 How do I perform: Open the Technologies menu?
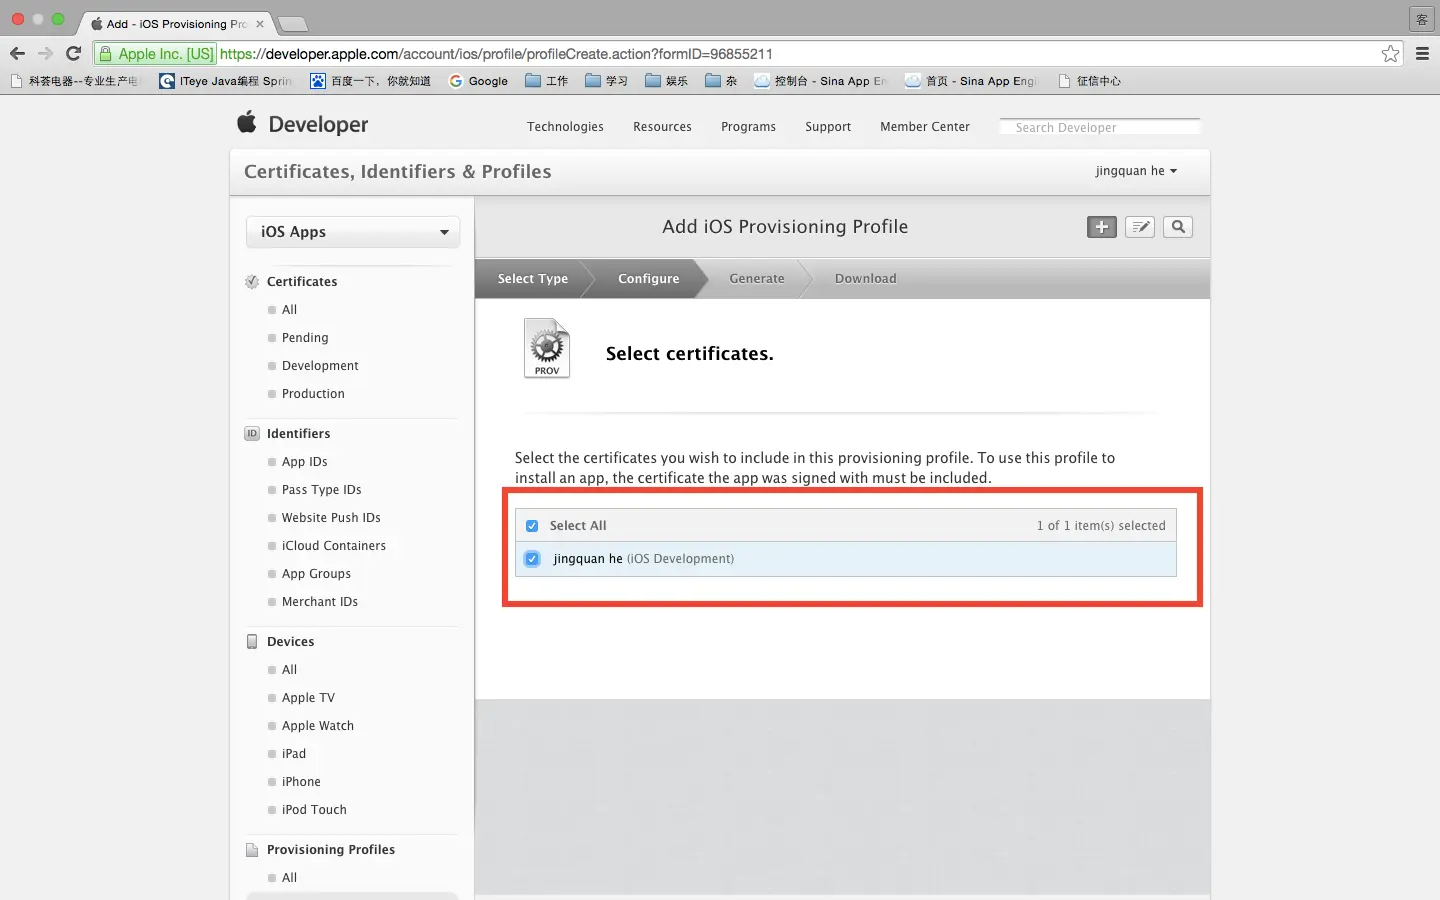pos(566,127)
